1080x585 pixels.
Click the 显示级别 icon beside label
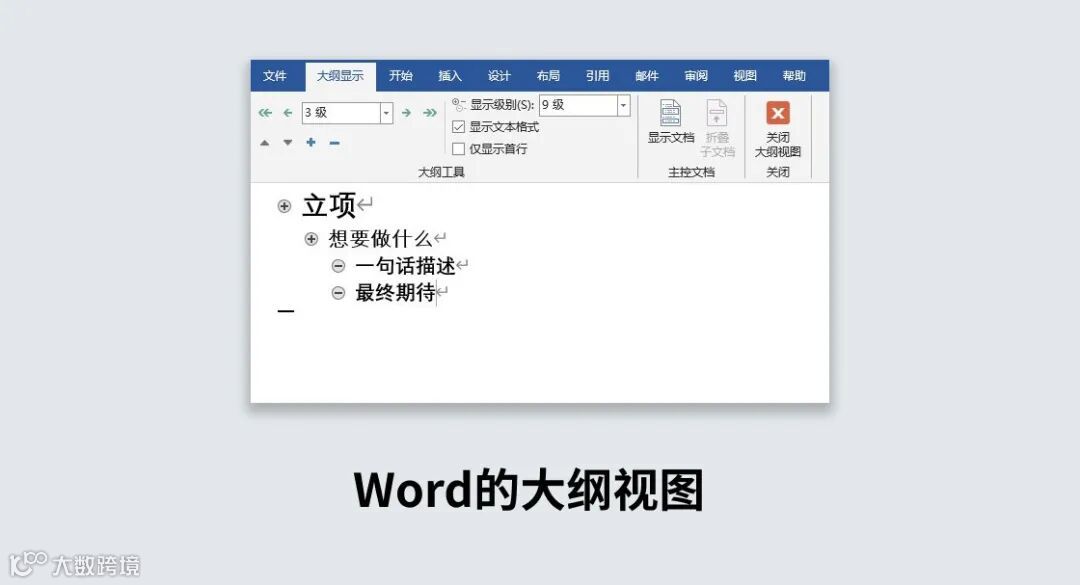point(459,105)
